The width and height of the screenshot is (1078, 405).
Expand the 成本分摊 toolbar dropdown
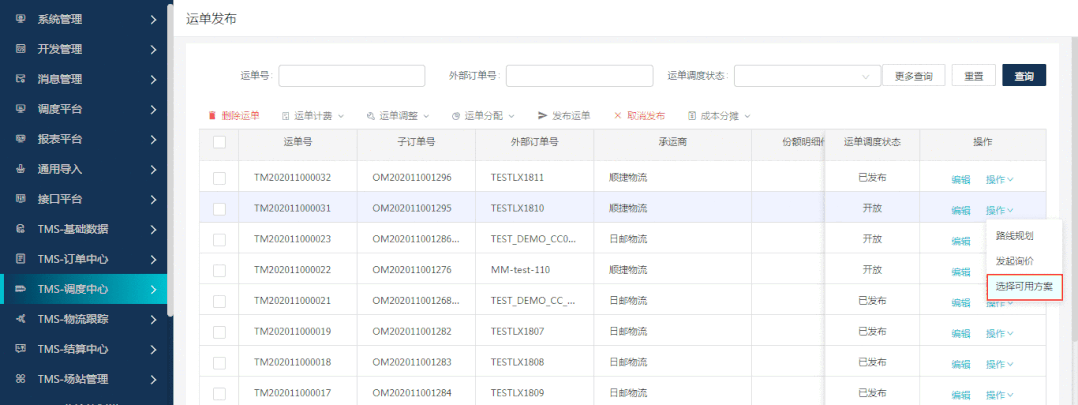click(x=718, y=116)
